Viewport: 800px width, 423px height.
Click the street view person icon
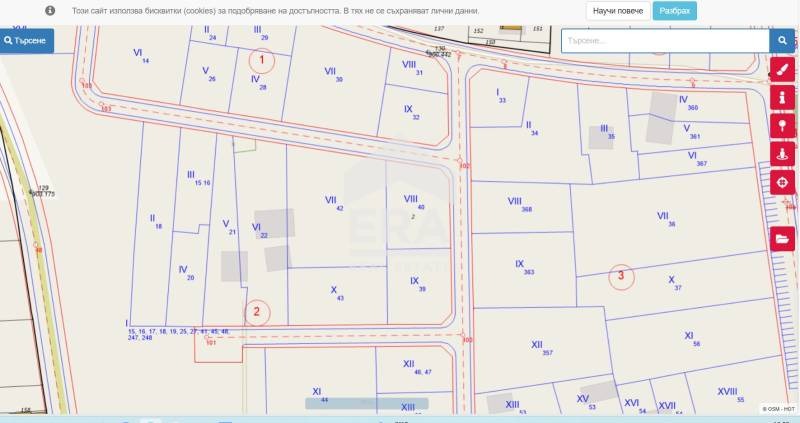coord(782,155)
